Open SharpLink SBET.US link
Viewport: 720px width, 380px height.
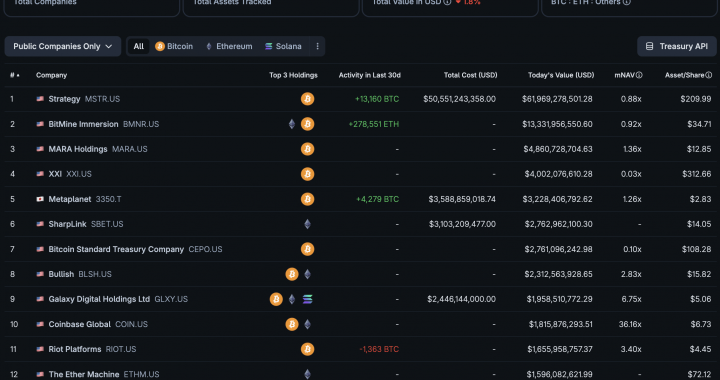coord(86,224)
